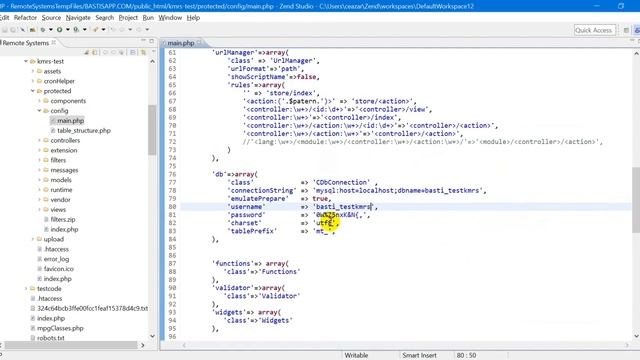640x360 pixels.
Task: Click the green Run button in the toolbar
Action: 60,29
